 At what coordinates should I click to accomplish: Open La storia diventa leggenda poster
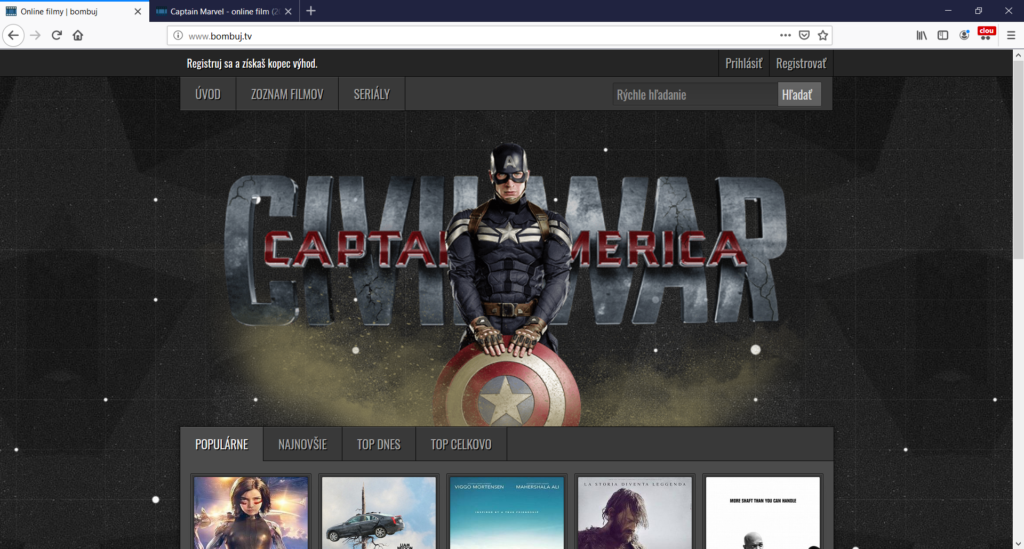pyautogui.click(x=635, y=512)
